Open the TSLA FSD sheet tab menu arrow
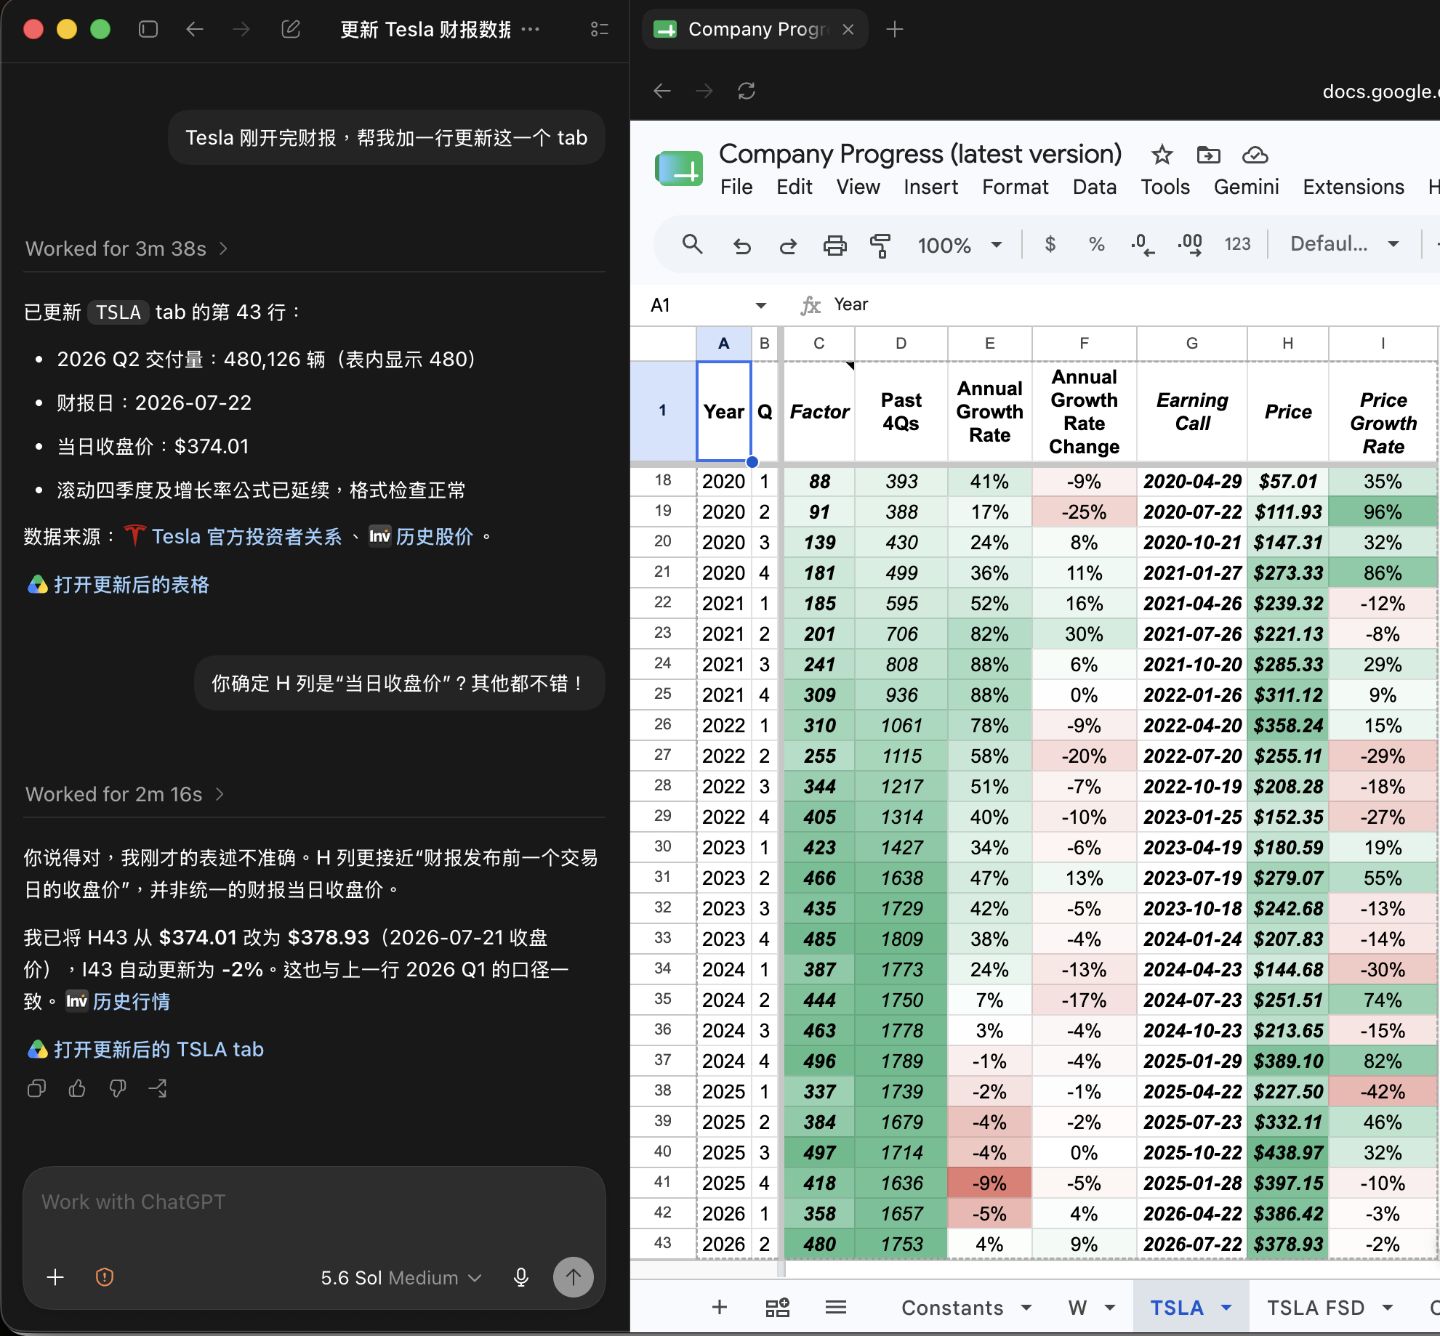 [x=1388, y=1307]
